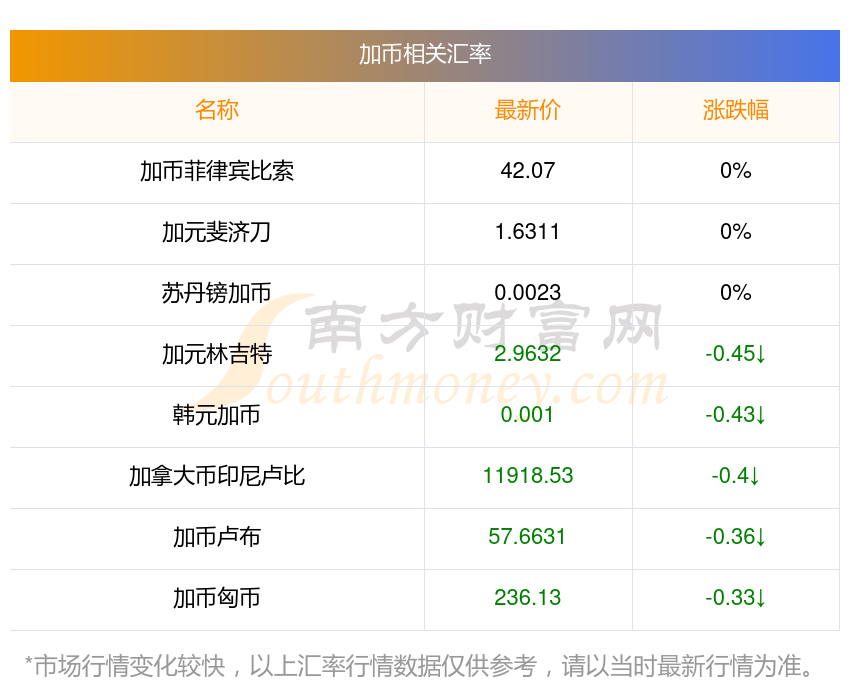This screenshot has height=697, width=850.
Task: Click the footnote starting with *市场行情变化较快
Action: [x=419, y=666]
